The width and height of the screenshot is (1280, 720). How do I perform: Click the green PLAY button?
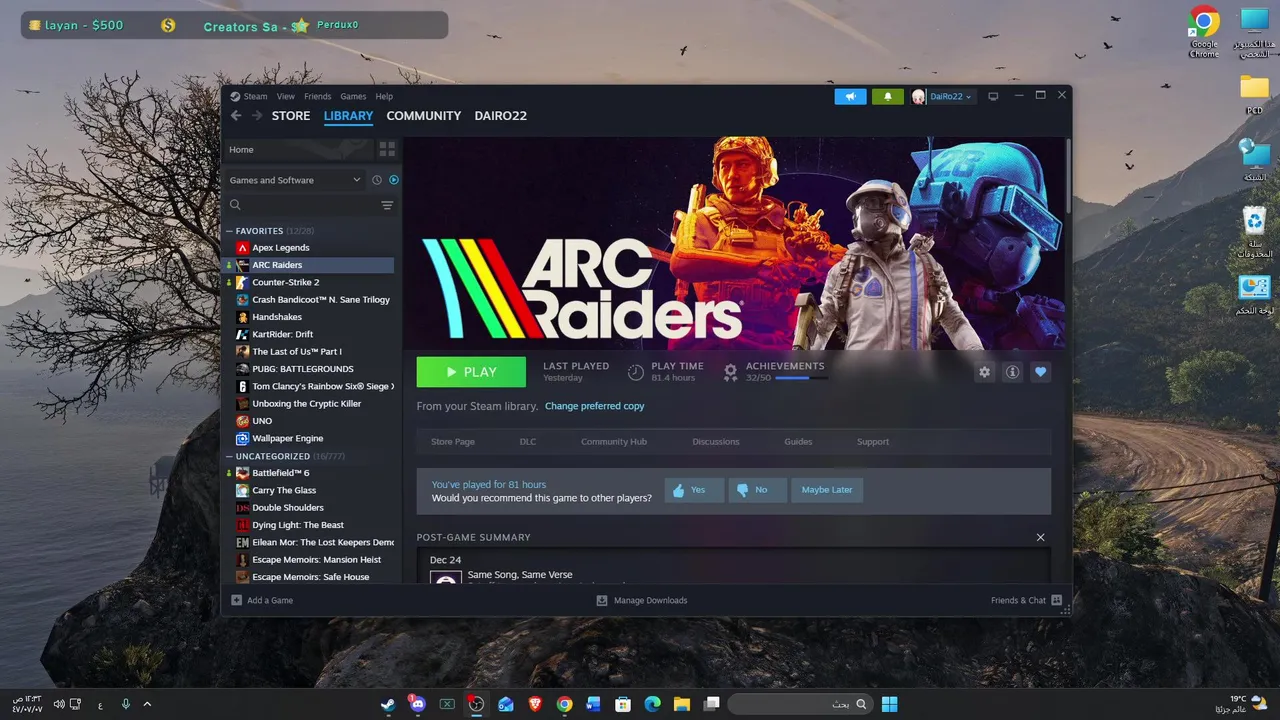tap(471, 372)
